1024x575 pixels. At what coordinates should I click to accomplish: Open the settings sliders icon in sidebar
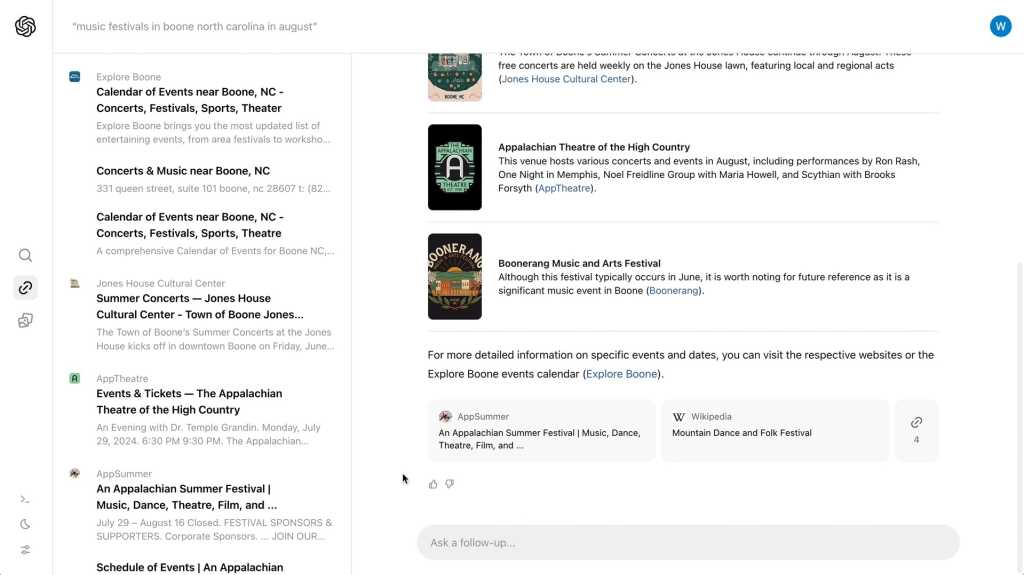(26, 549)
